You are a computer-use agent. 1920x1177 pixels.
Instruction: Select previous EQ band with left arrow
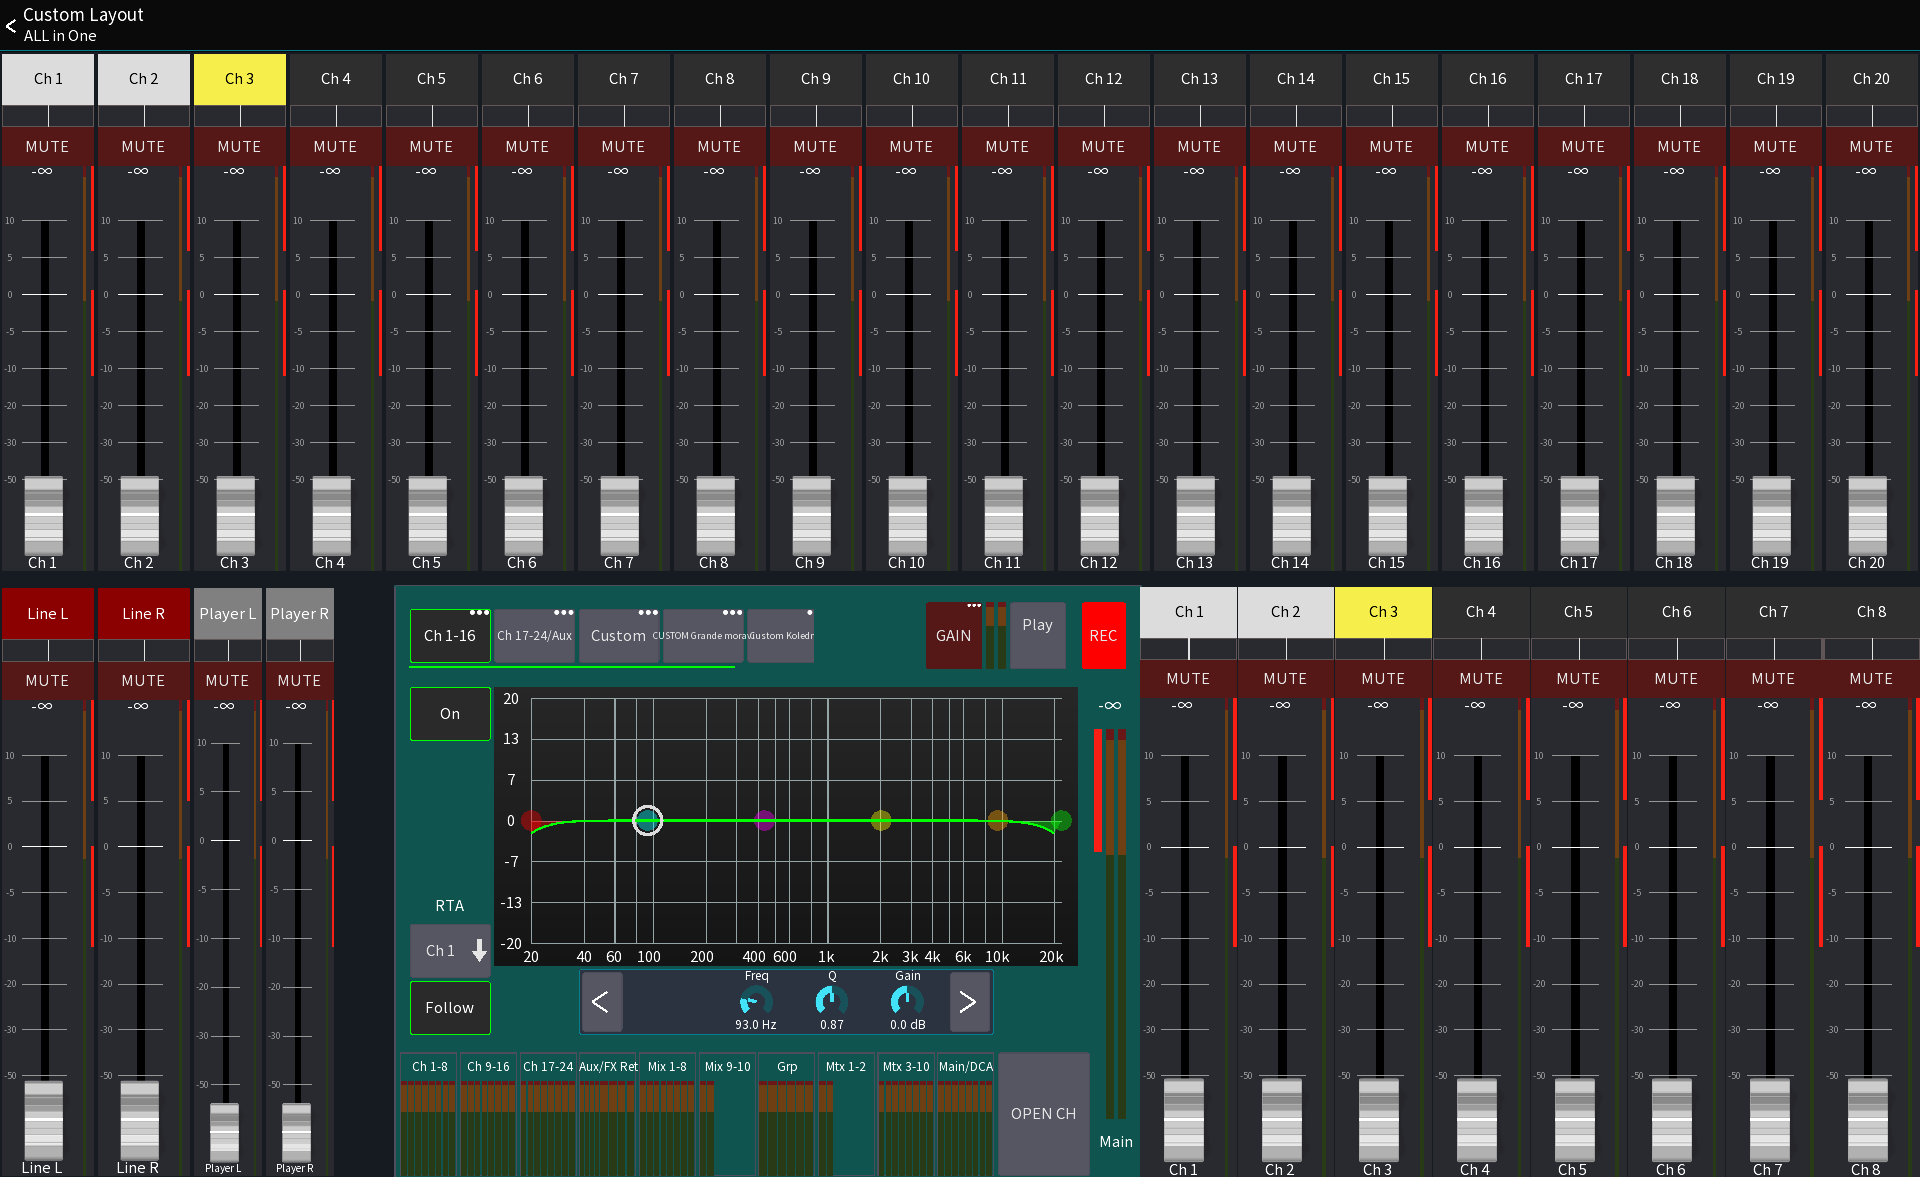coord(602,1001)
